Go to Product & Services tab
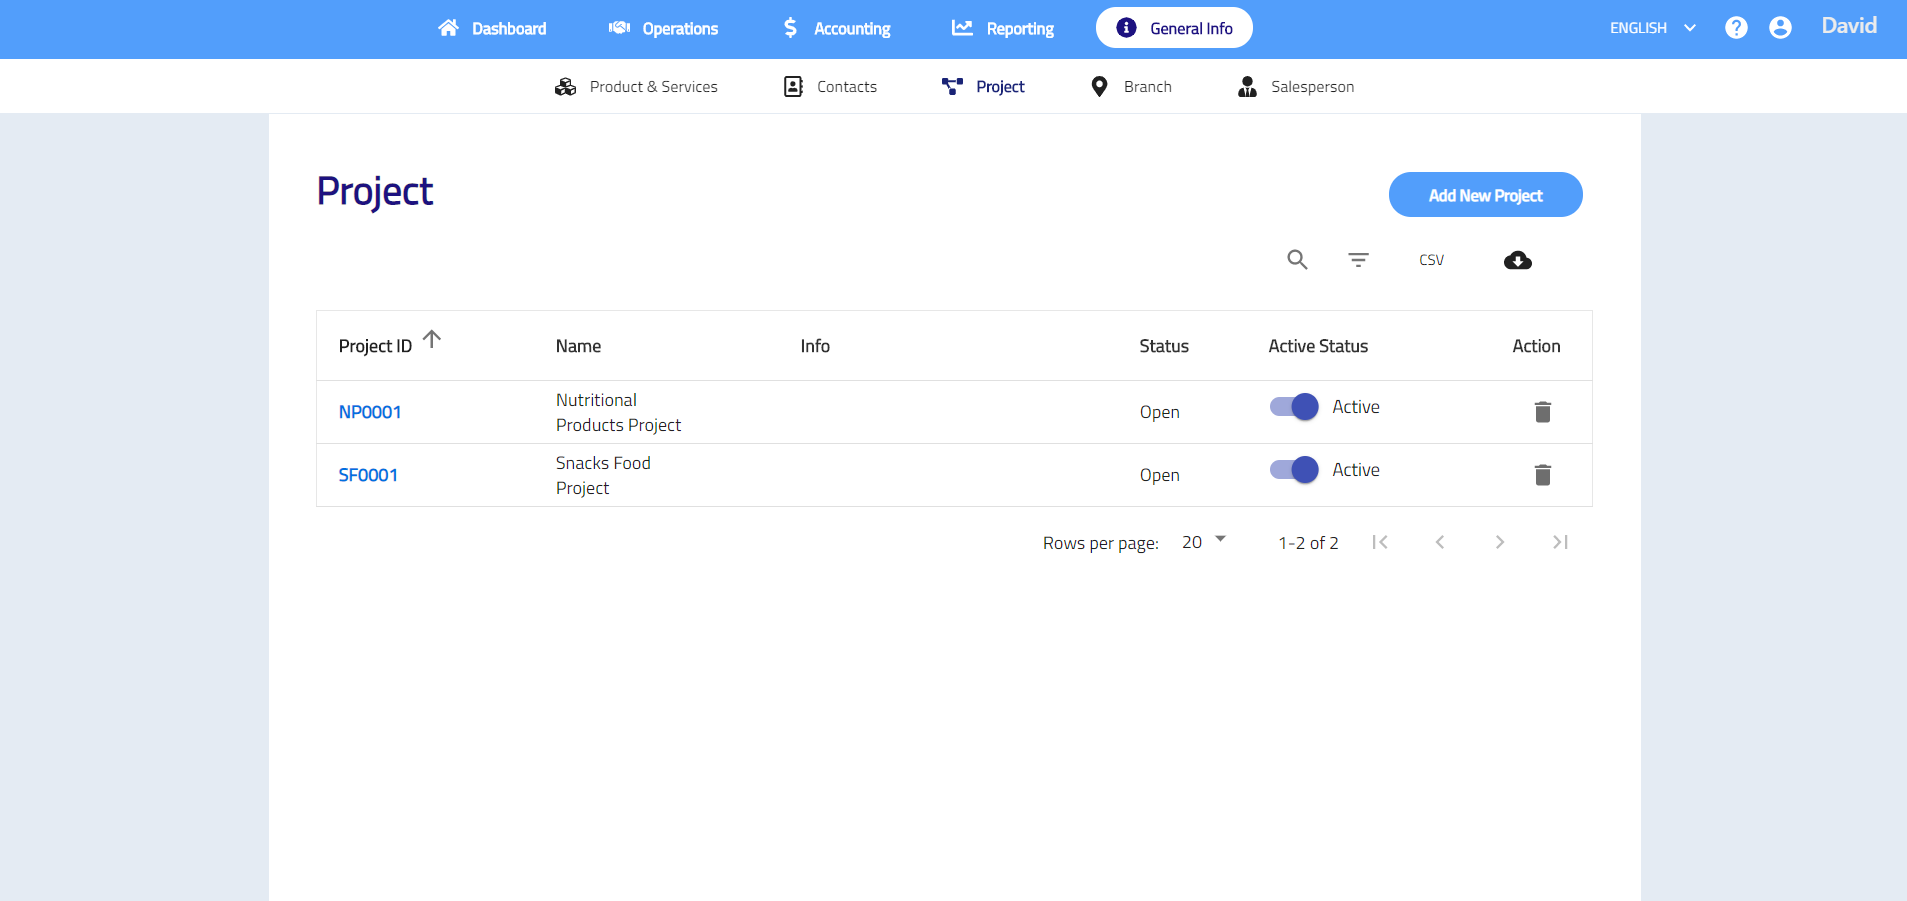Viewport: 1907px width, 901px height. [x=636, y=87]
